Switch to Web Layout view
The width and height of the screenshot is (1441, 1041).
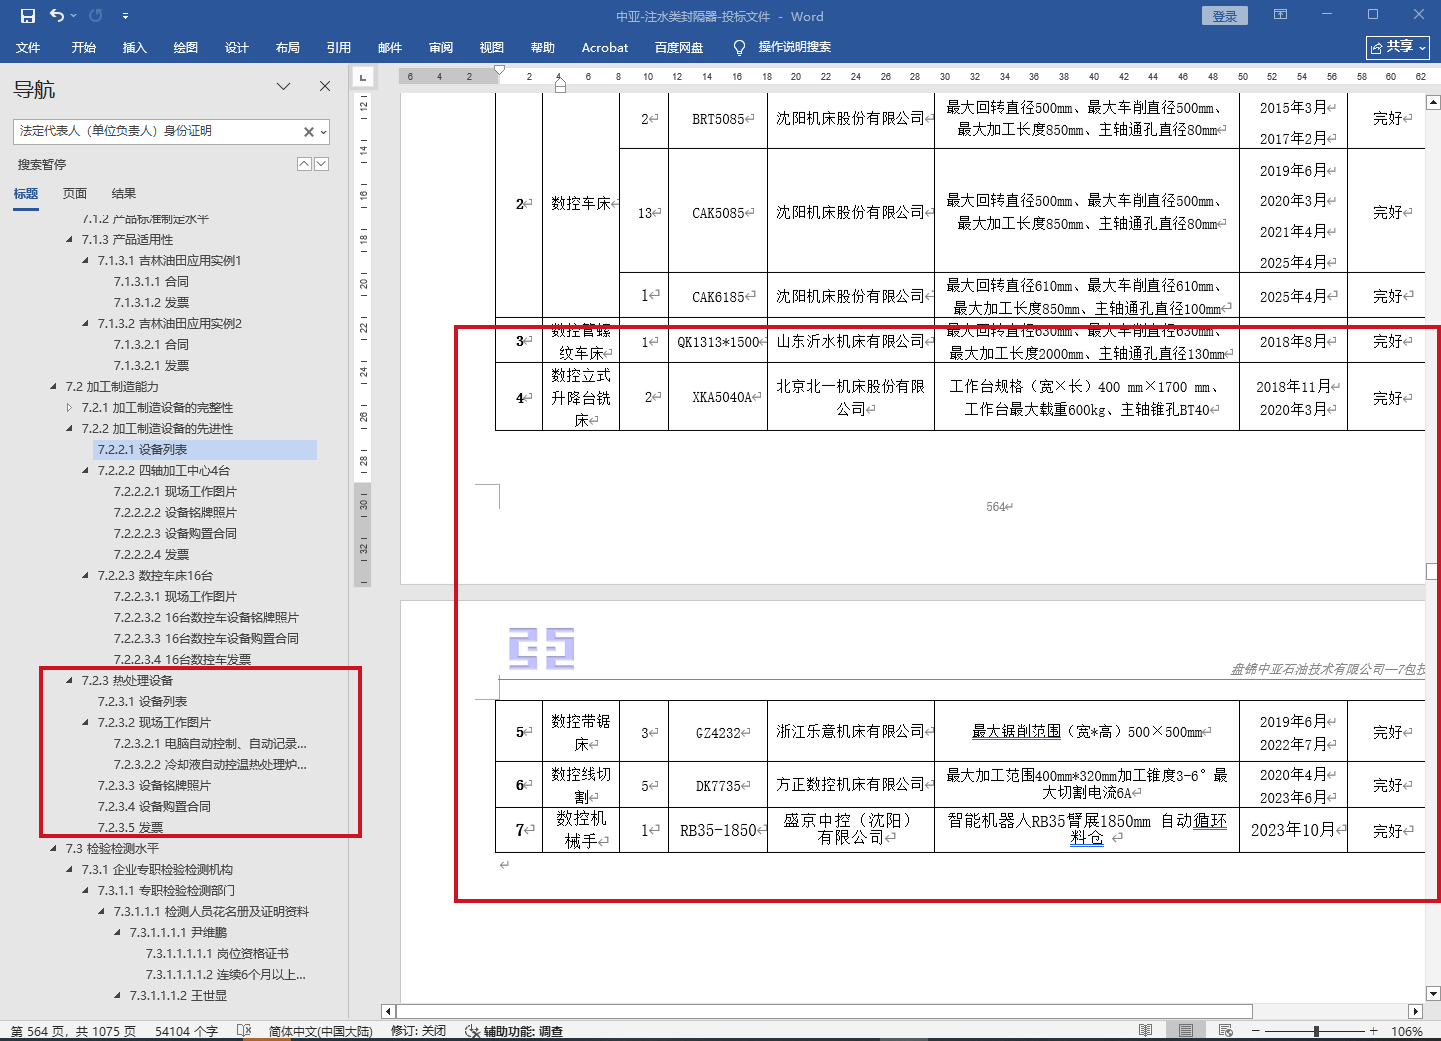coord(1226,1031)
